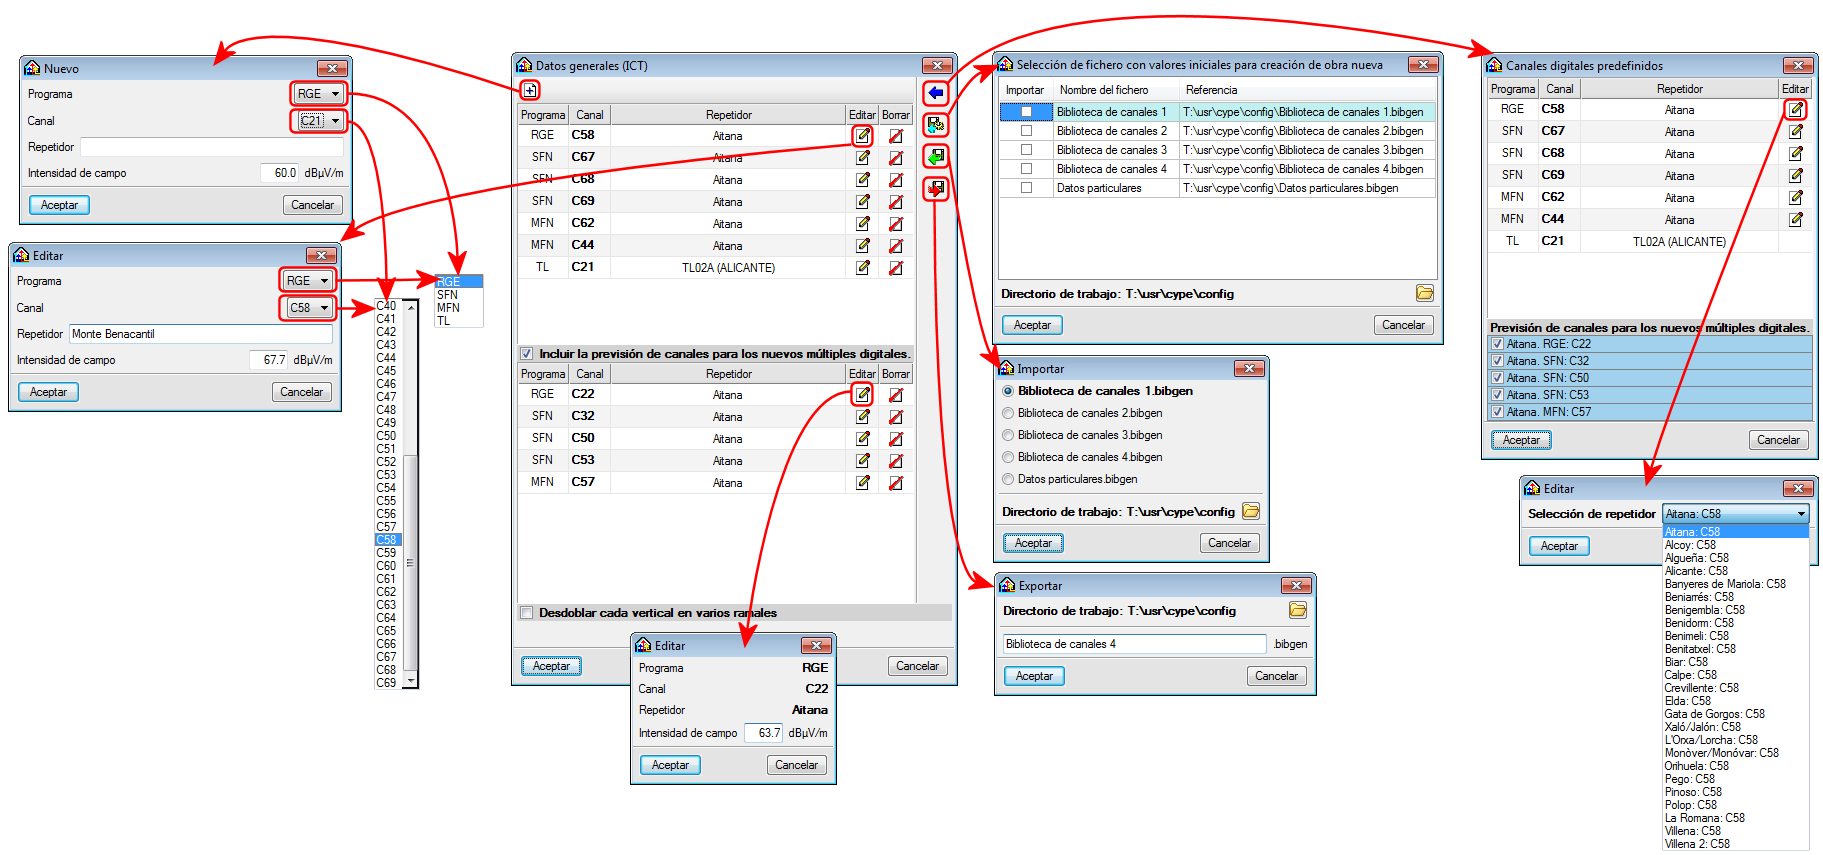Click Aceptar in the Nuevo dialog
Viewport: 1823px width, 855px height.
pyautogui.click(x=59, y=205)
